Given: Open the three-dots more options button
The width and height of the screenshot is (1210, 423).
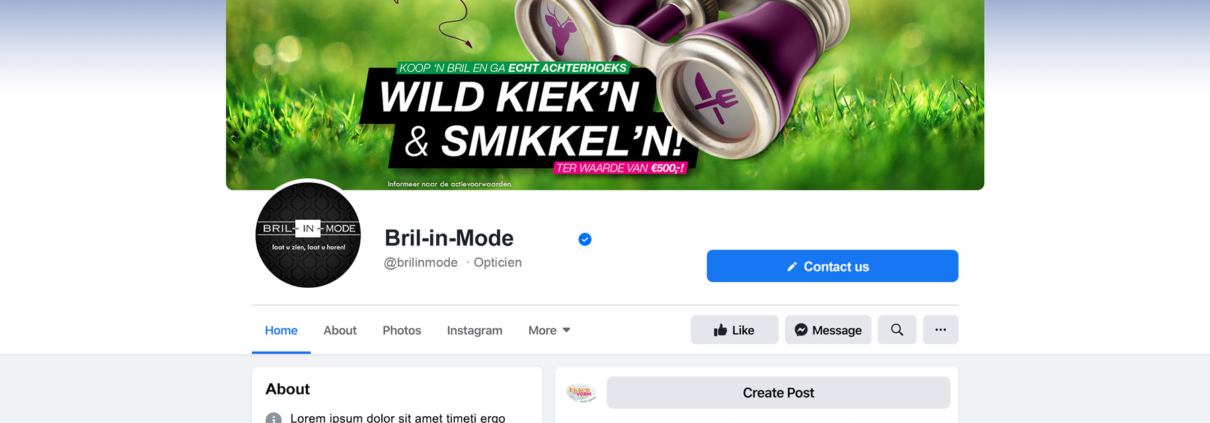Looking at the screenshot, I should tap(940, 330).
